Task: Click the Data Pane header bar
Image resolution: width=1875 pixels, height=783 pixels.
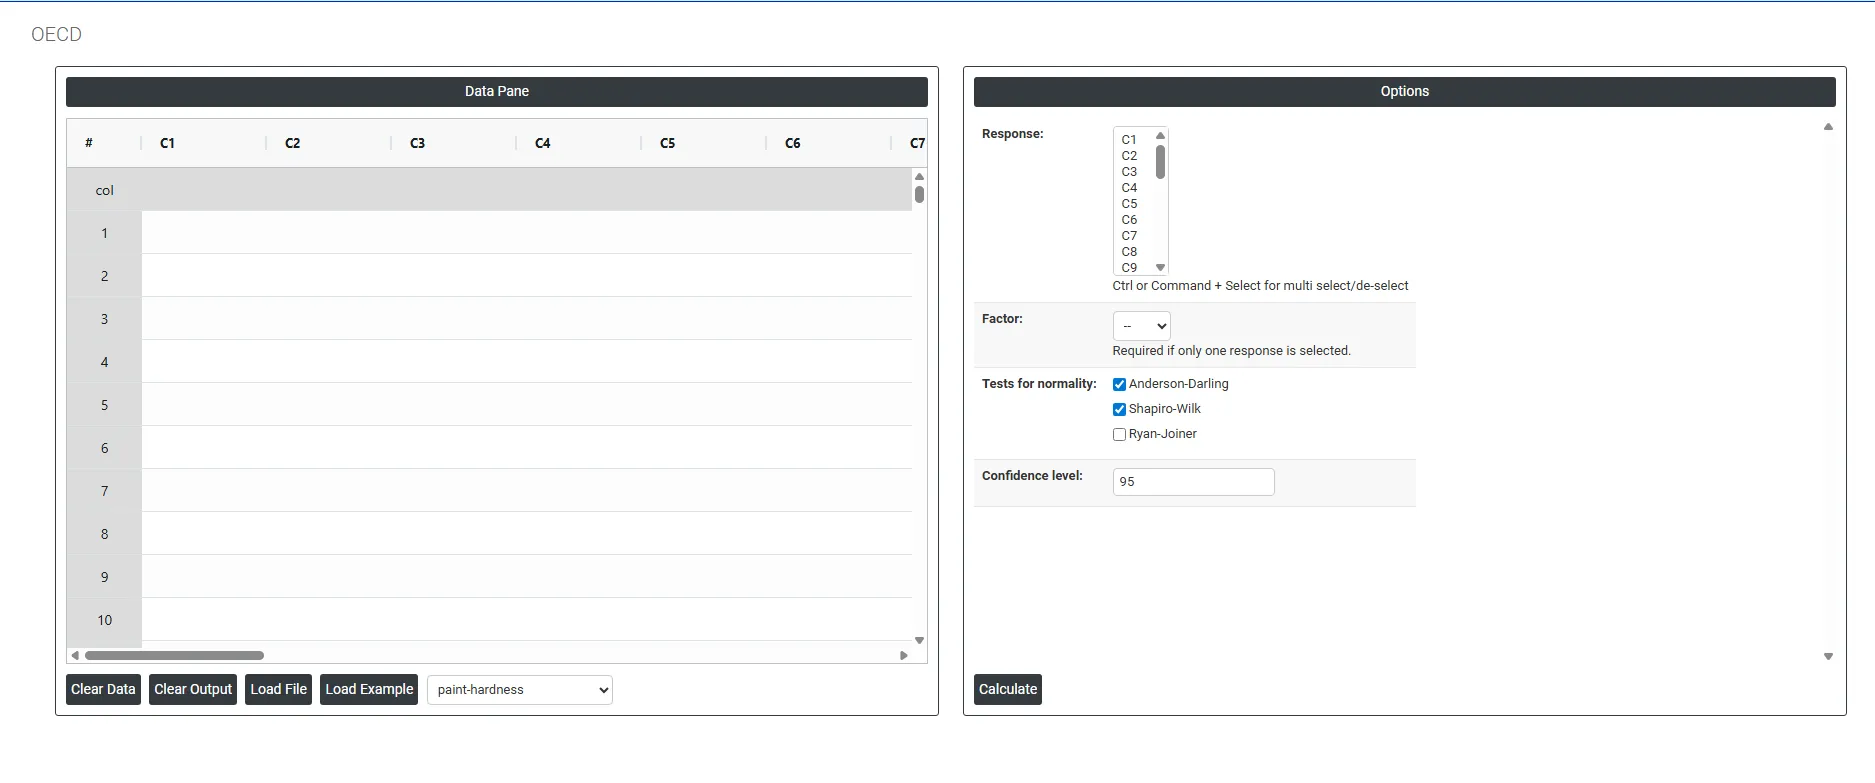Action: pyautogui.click(x=497, y=92)
